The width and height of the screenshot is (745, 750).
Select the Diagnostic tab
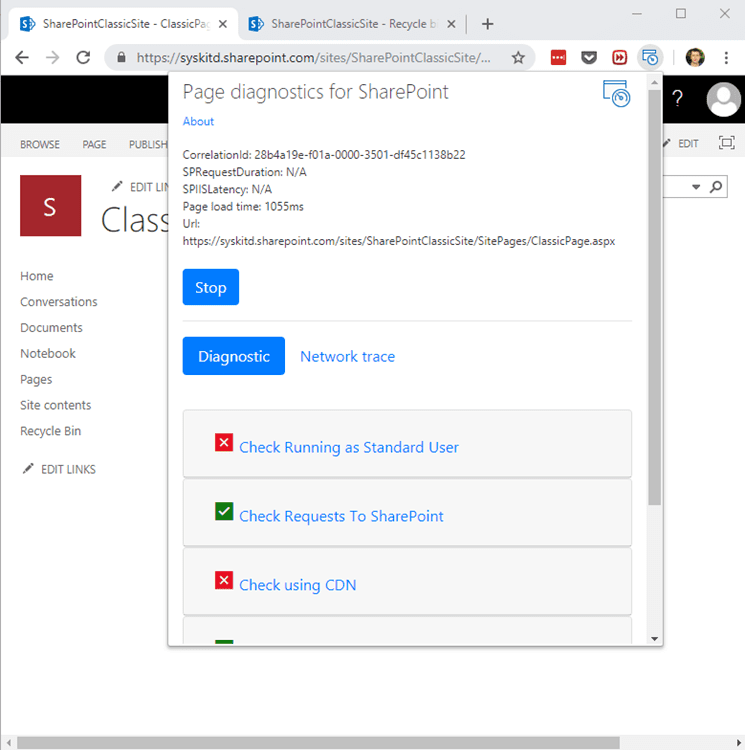tap(234, 356)
